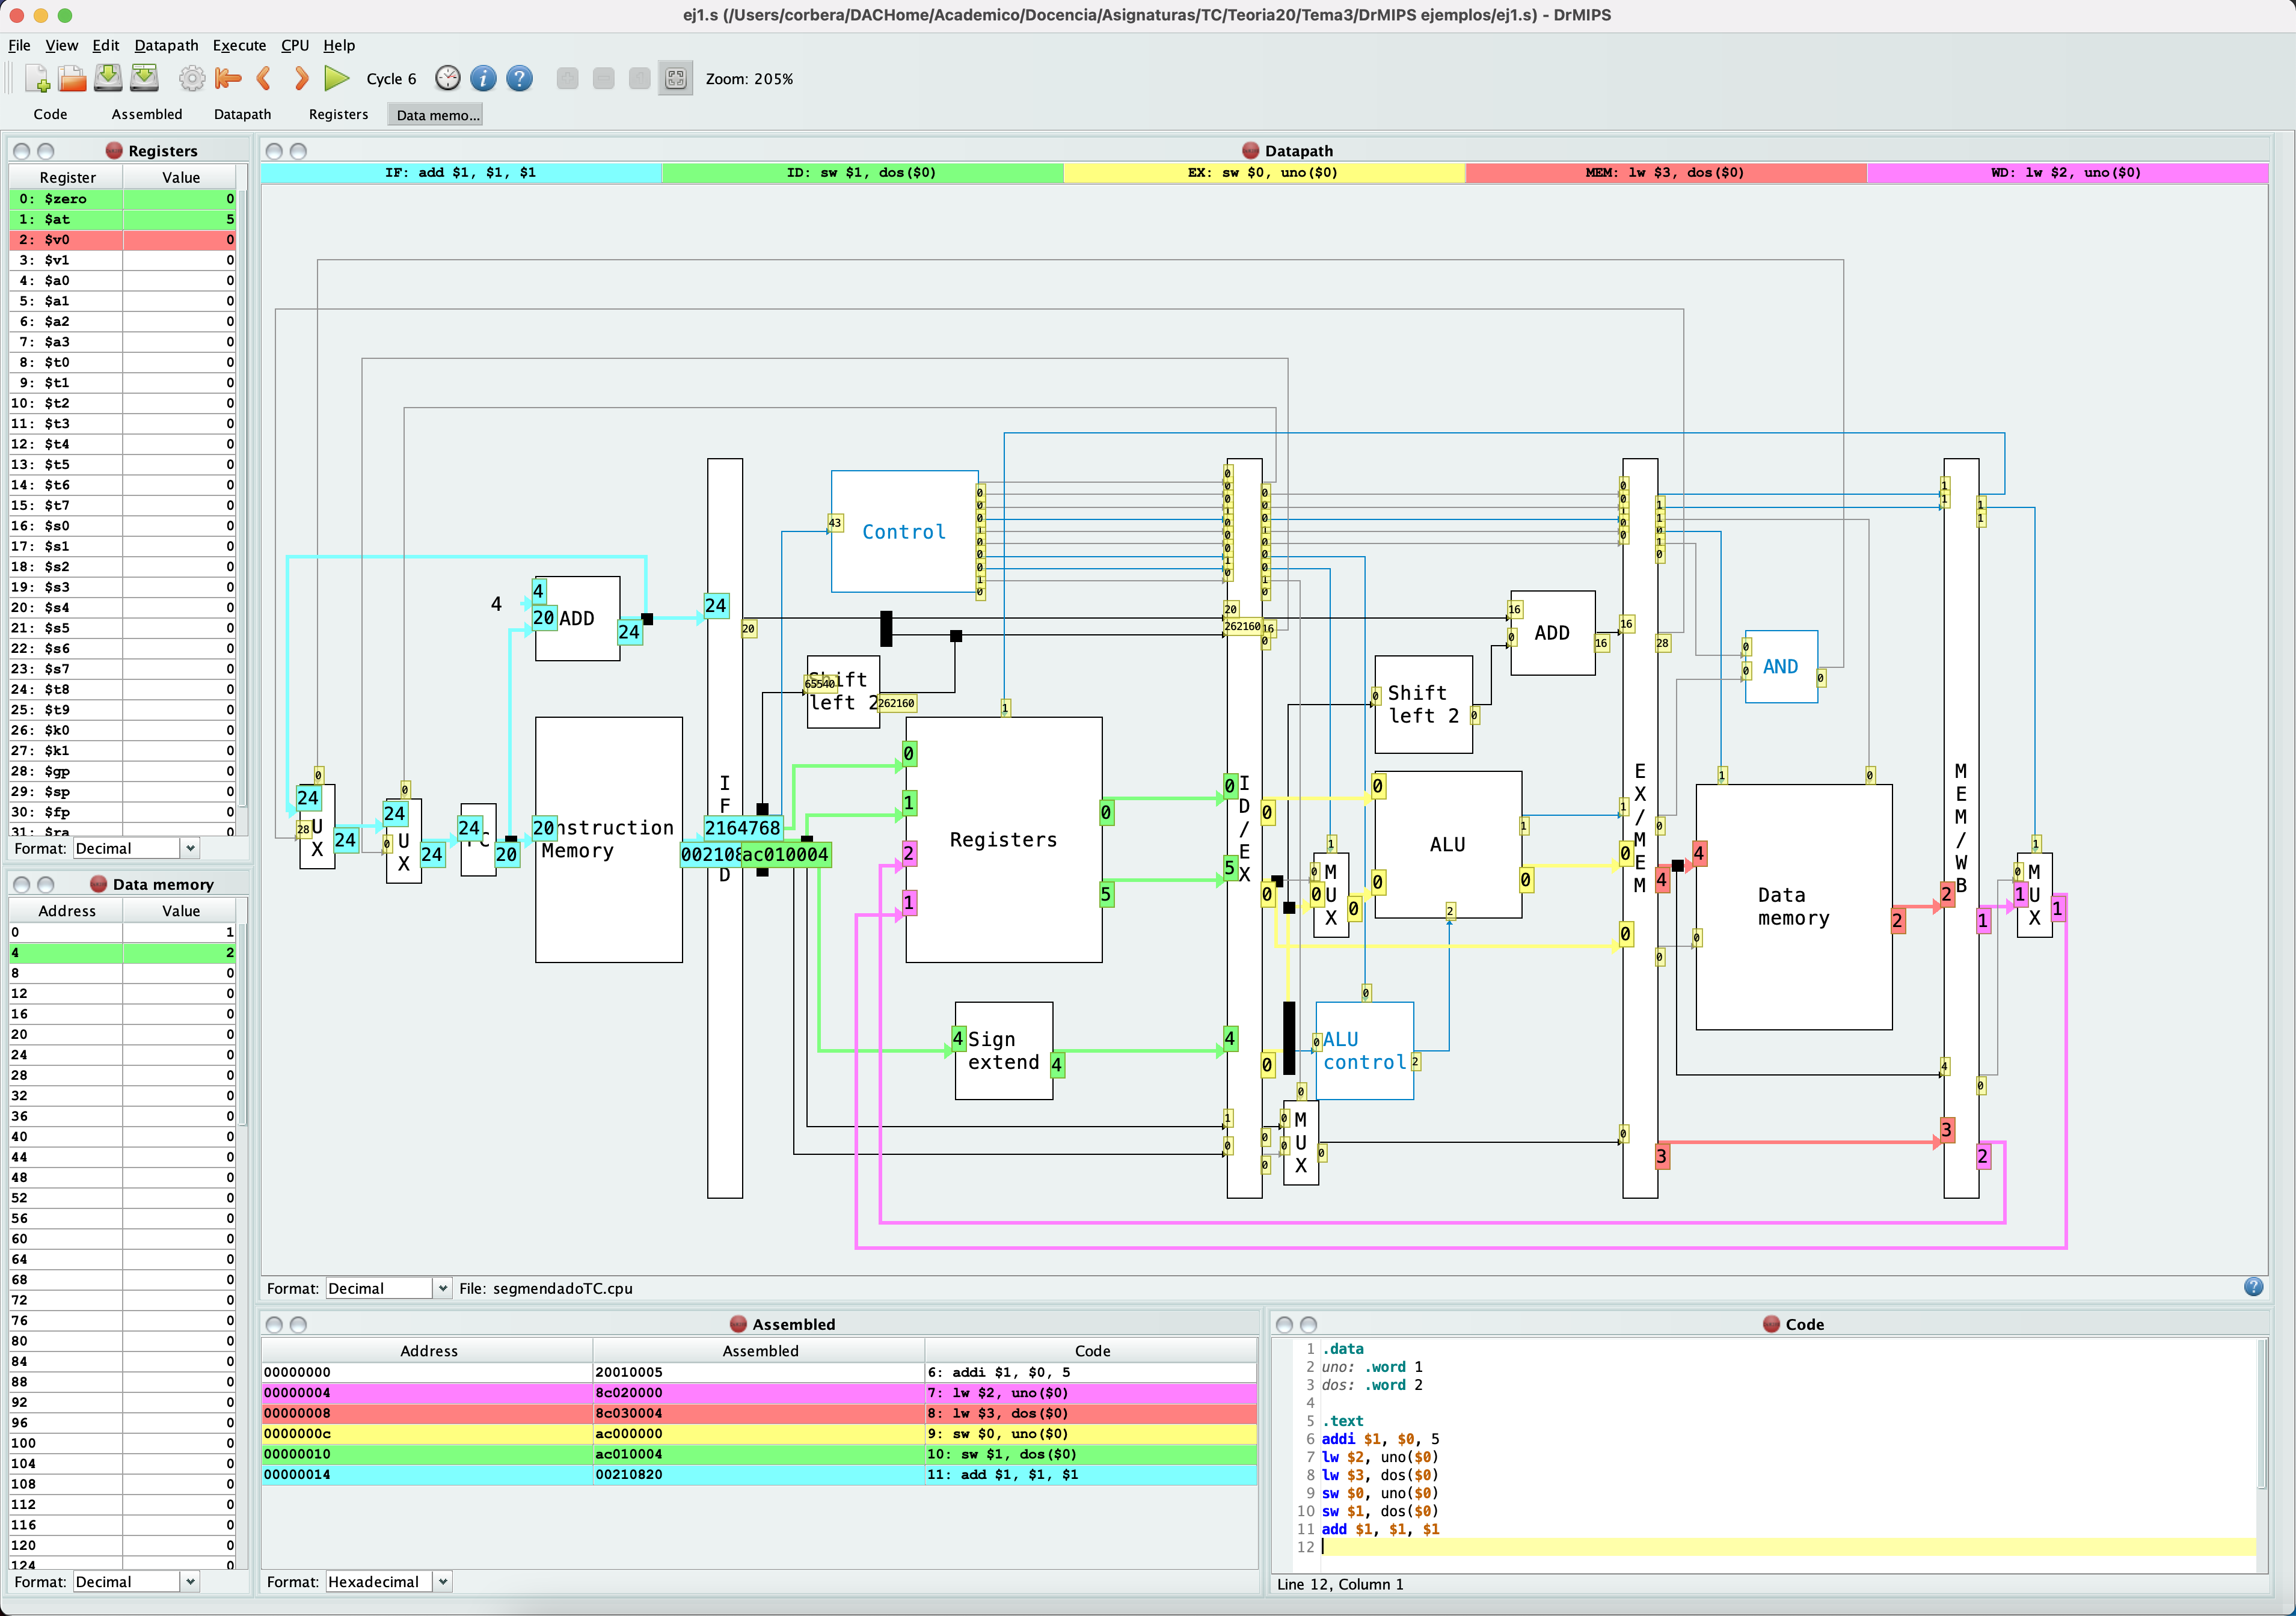Open the Execute menu
The image size is (2296, 1616).
(239, 45)
